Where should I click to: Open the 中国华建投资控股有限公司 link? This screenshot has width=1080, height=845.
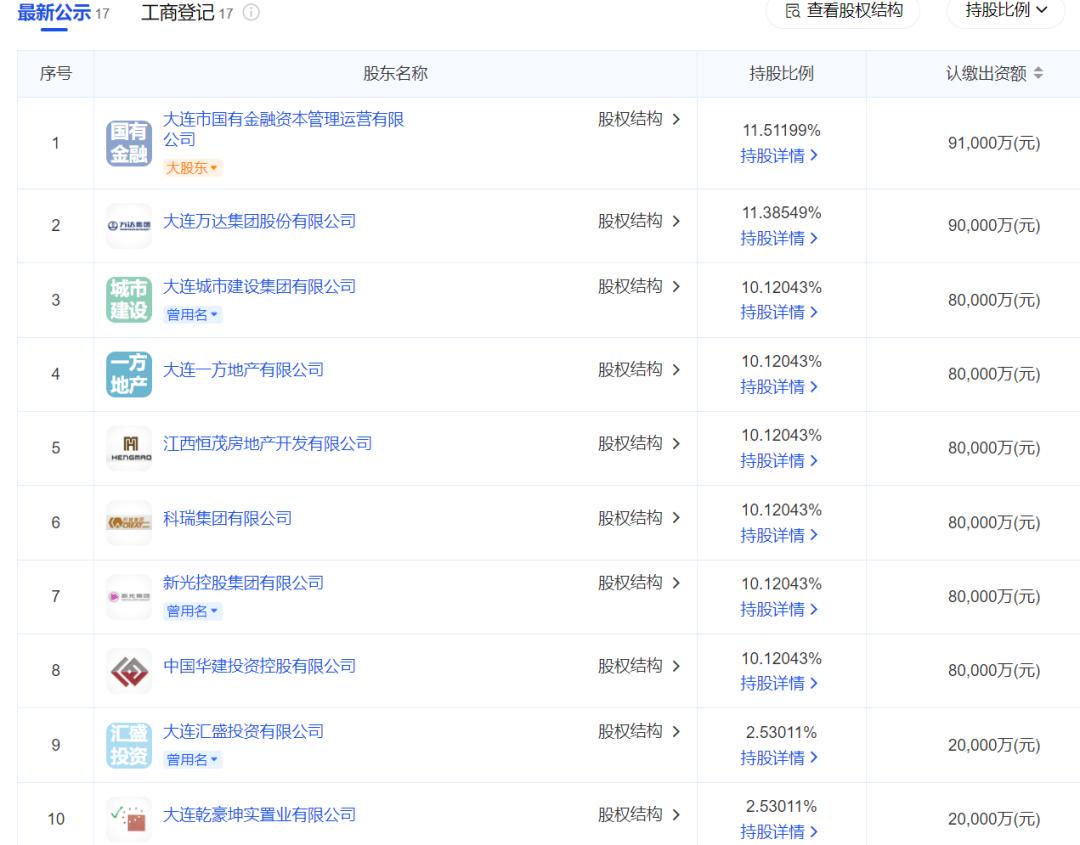259,666
